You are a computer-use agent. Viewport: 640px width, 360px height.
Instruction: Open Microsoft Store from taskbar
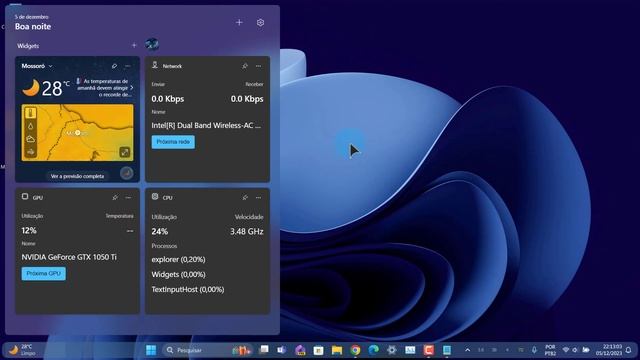[x=318, y=350]
